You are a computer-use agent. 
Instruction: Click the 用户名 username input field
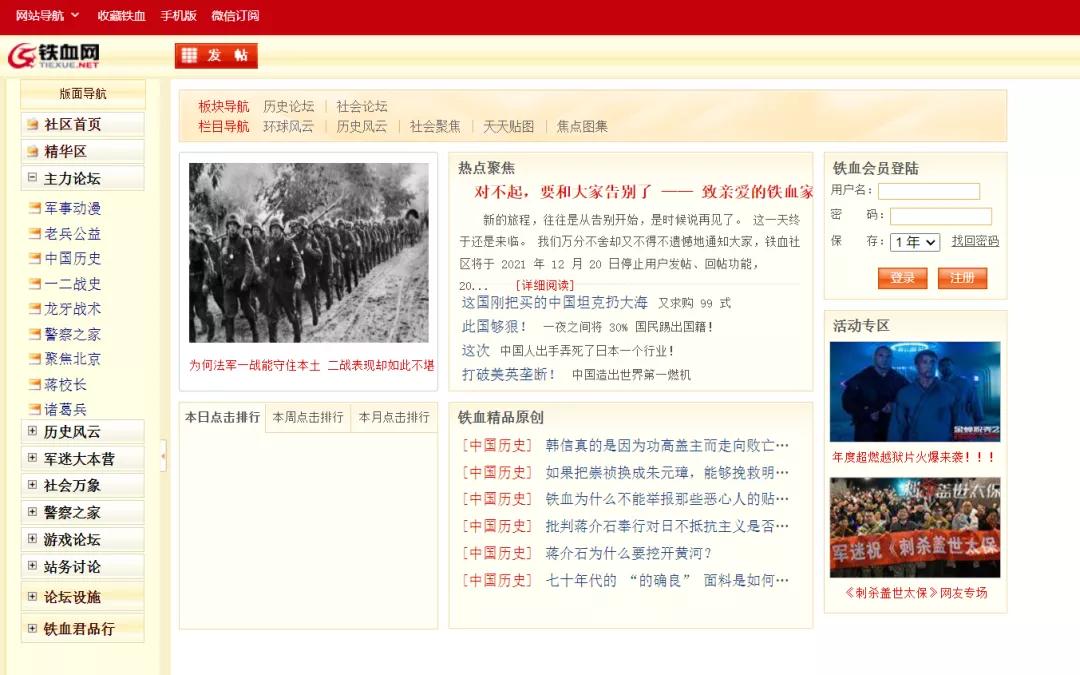pyautogui.click(x=929, y=190)
